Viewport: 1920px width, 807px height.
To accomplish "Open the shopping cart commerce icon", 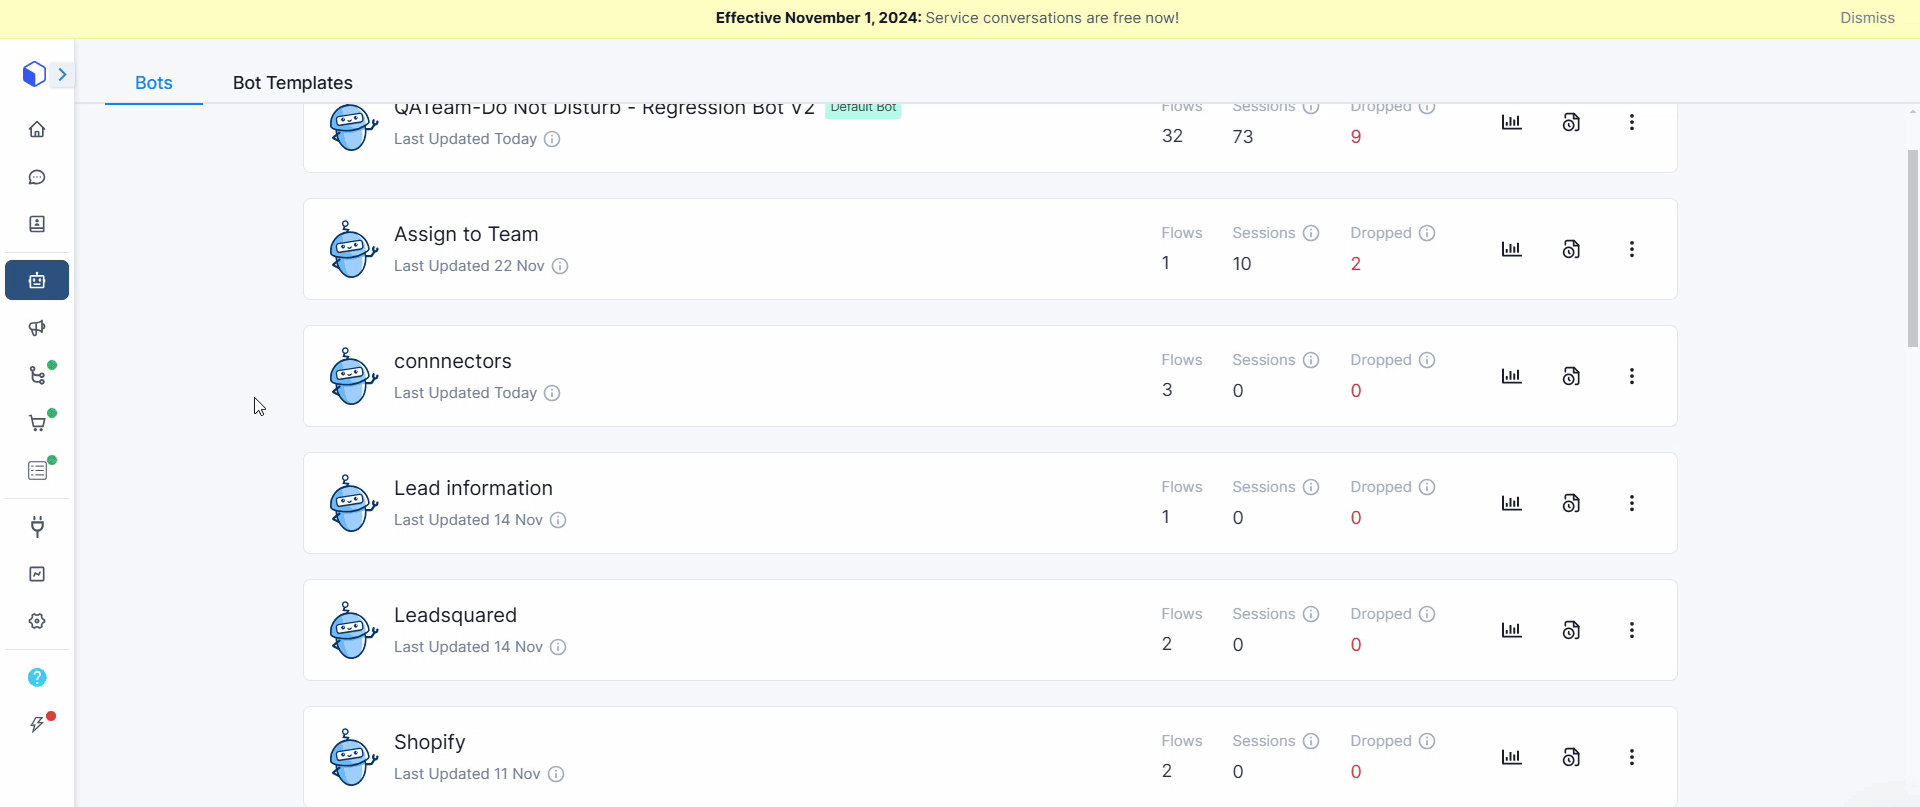I will (37, 423).
